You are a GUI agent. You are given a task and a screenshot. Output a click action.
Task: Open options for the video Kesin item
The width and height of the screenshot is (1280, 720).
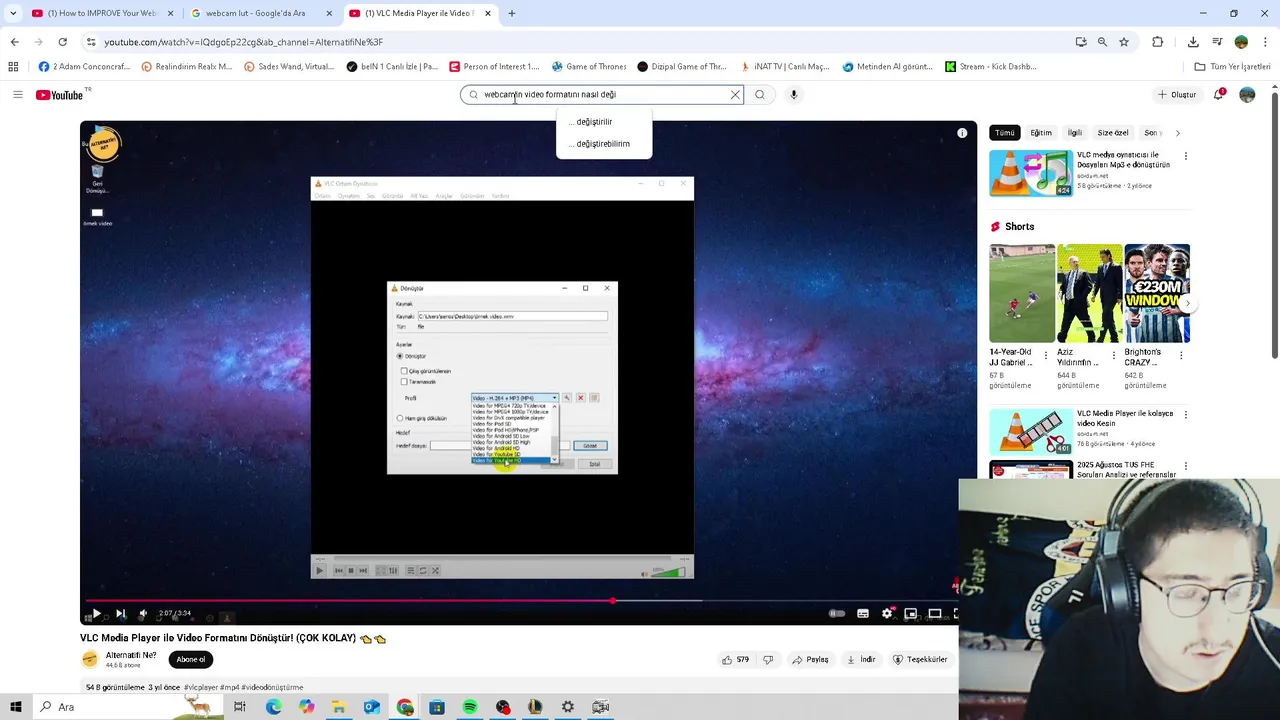pyautogui.click(x=1186, y=414)
